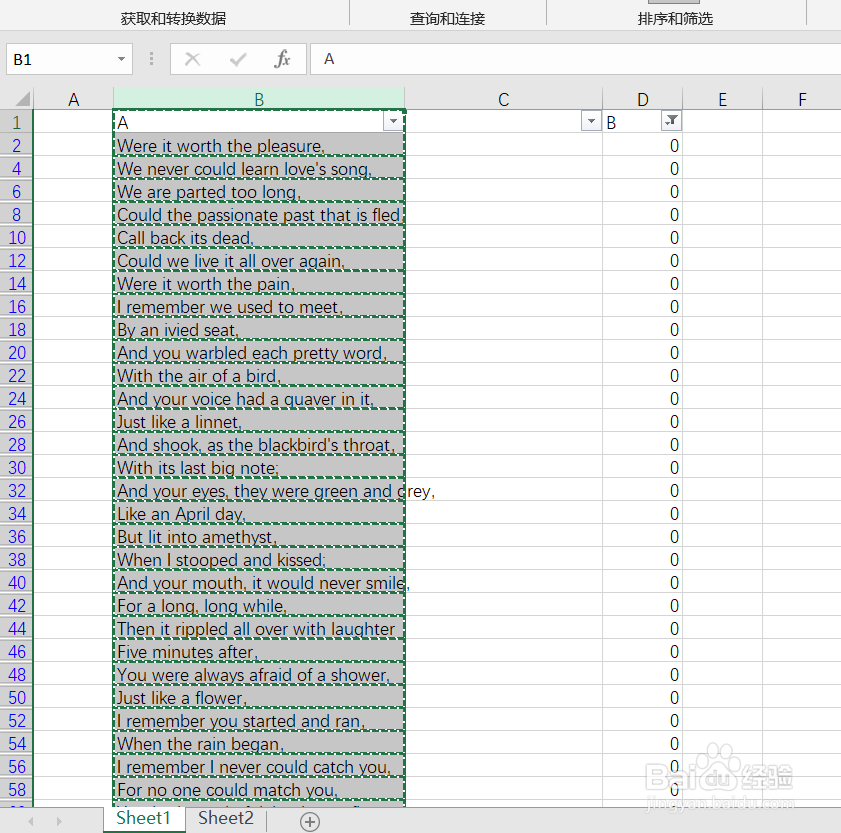
Task: Click cell 'Were it worth the pleasure,'
Action: point(259,145)
